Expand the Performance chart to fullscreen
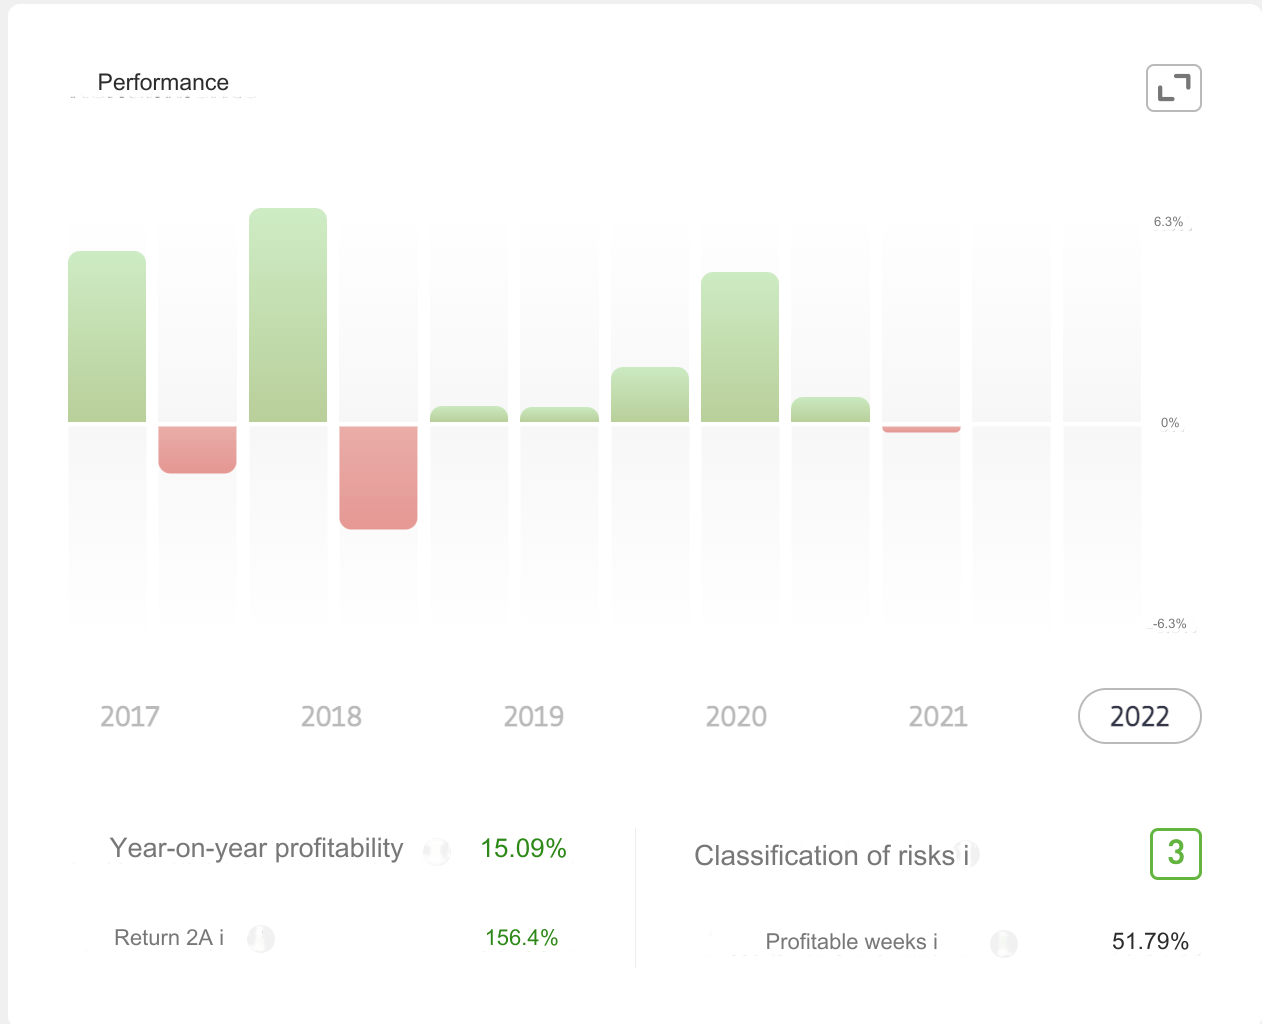1262x1024 pixels. click(1173, 88)
